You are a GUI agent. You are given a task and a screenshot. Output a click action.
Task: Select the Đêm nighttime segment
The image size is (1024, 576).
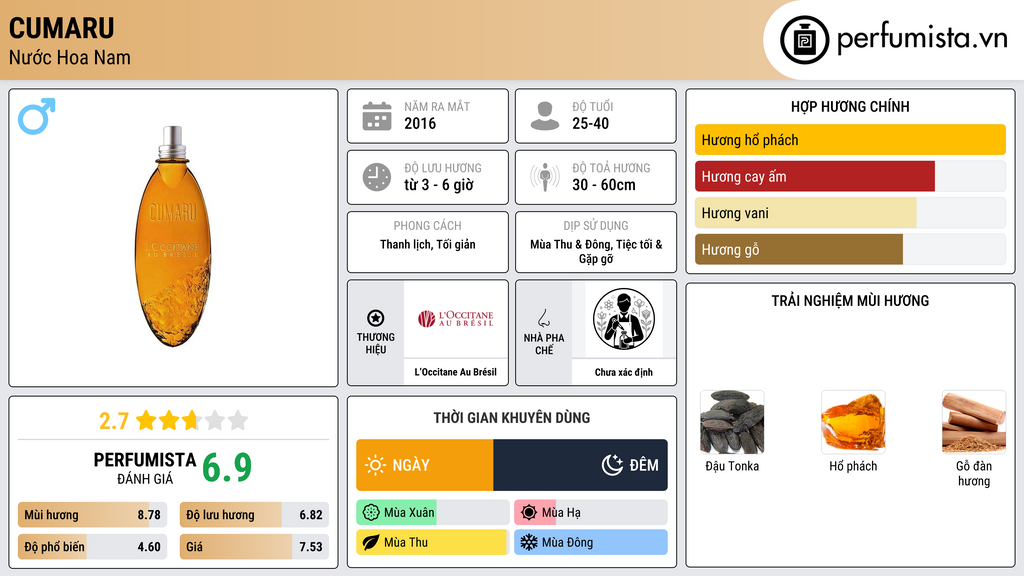coord(581,465)
